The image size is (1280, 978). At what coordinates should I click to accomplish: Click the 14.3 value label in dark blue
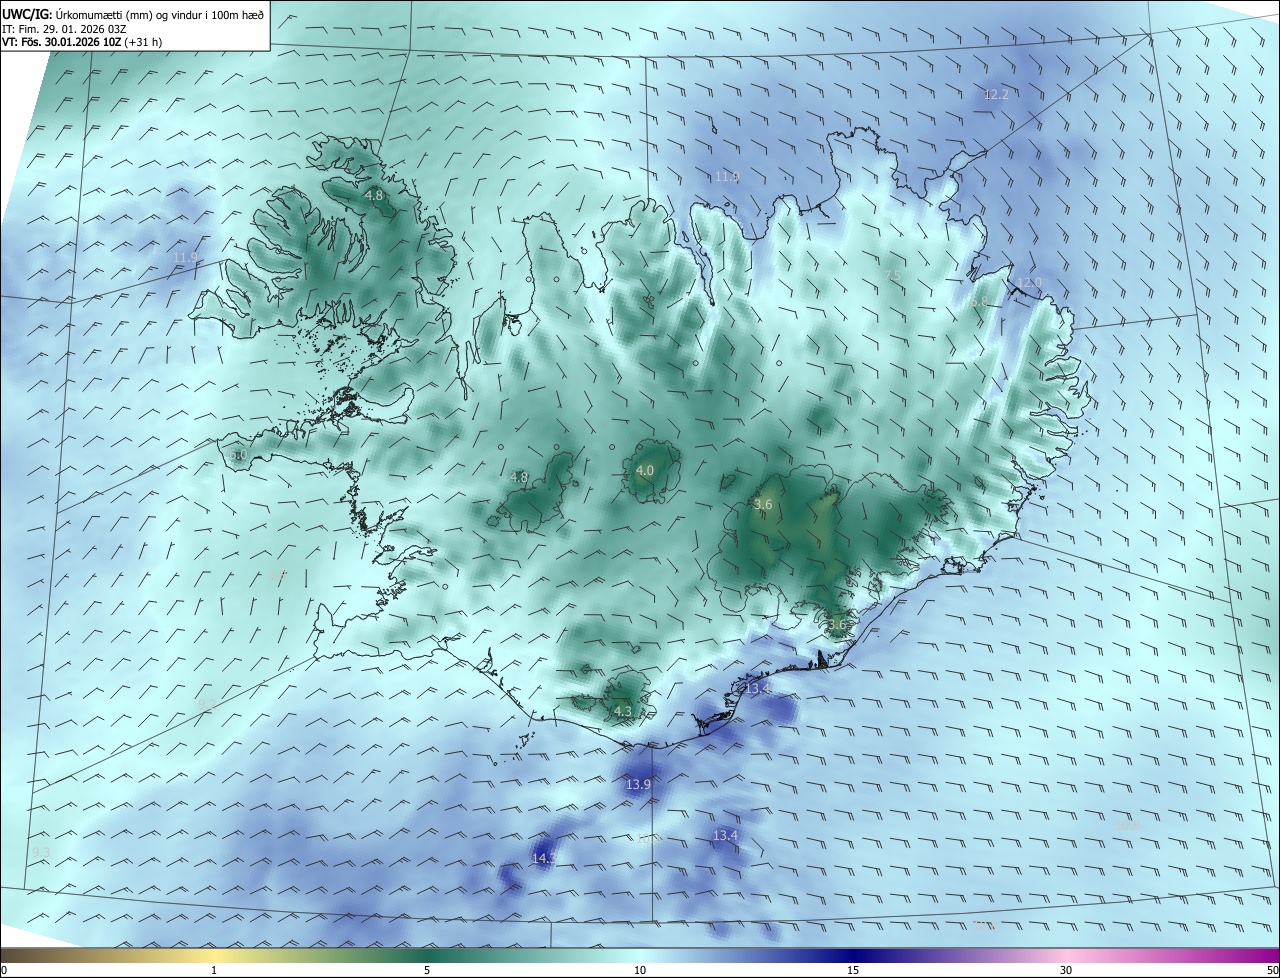(543, 858)
